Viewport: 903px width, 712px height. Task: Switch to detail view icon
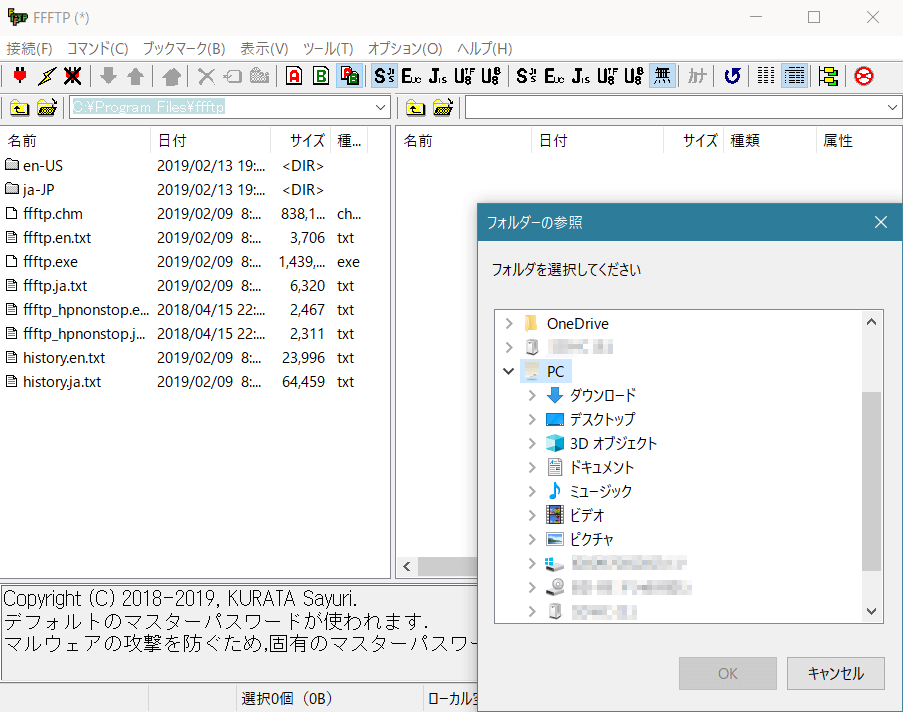point(794,76)
